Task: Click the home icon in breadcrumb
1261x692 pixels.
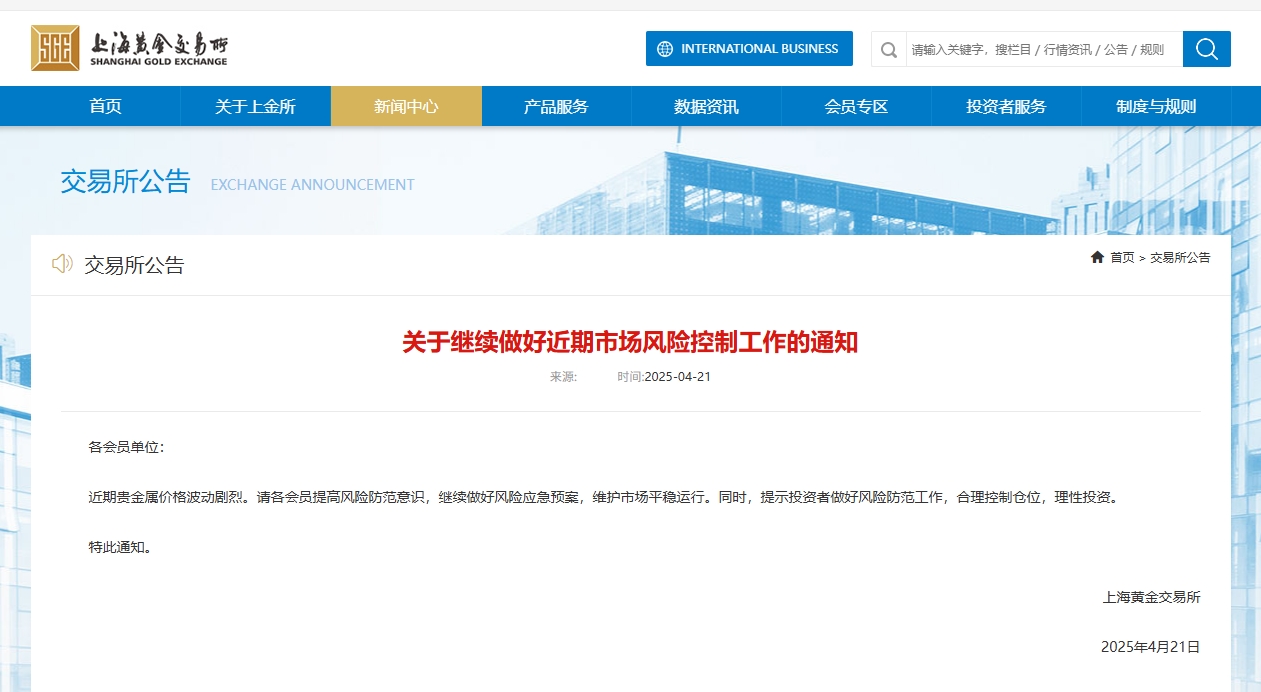Action: pyautogui.click(x=1097, y=257)
